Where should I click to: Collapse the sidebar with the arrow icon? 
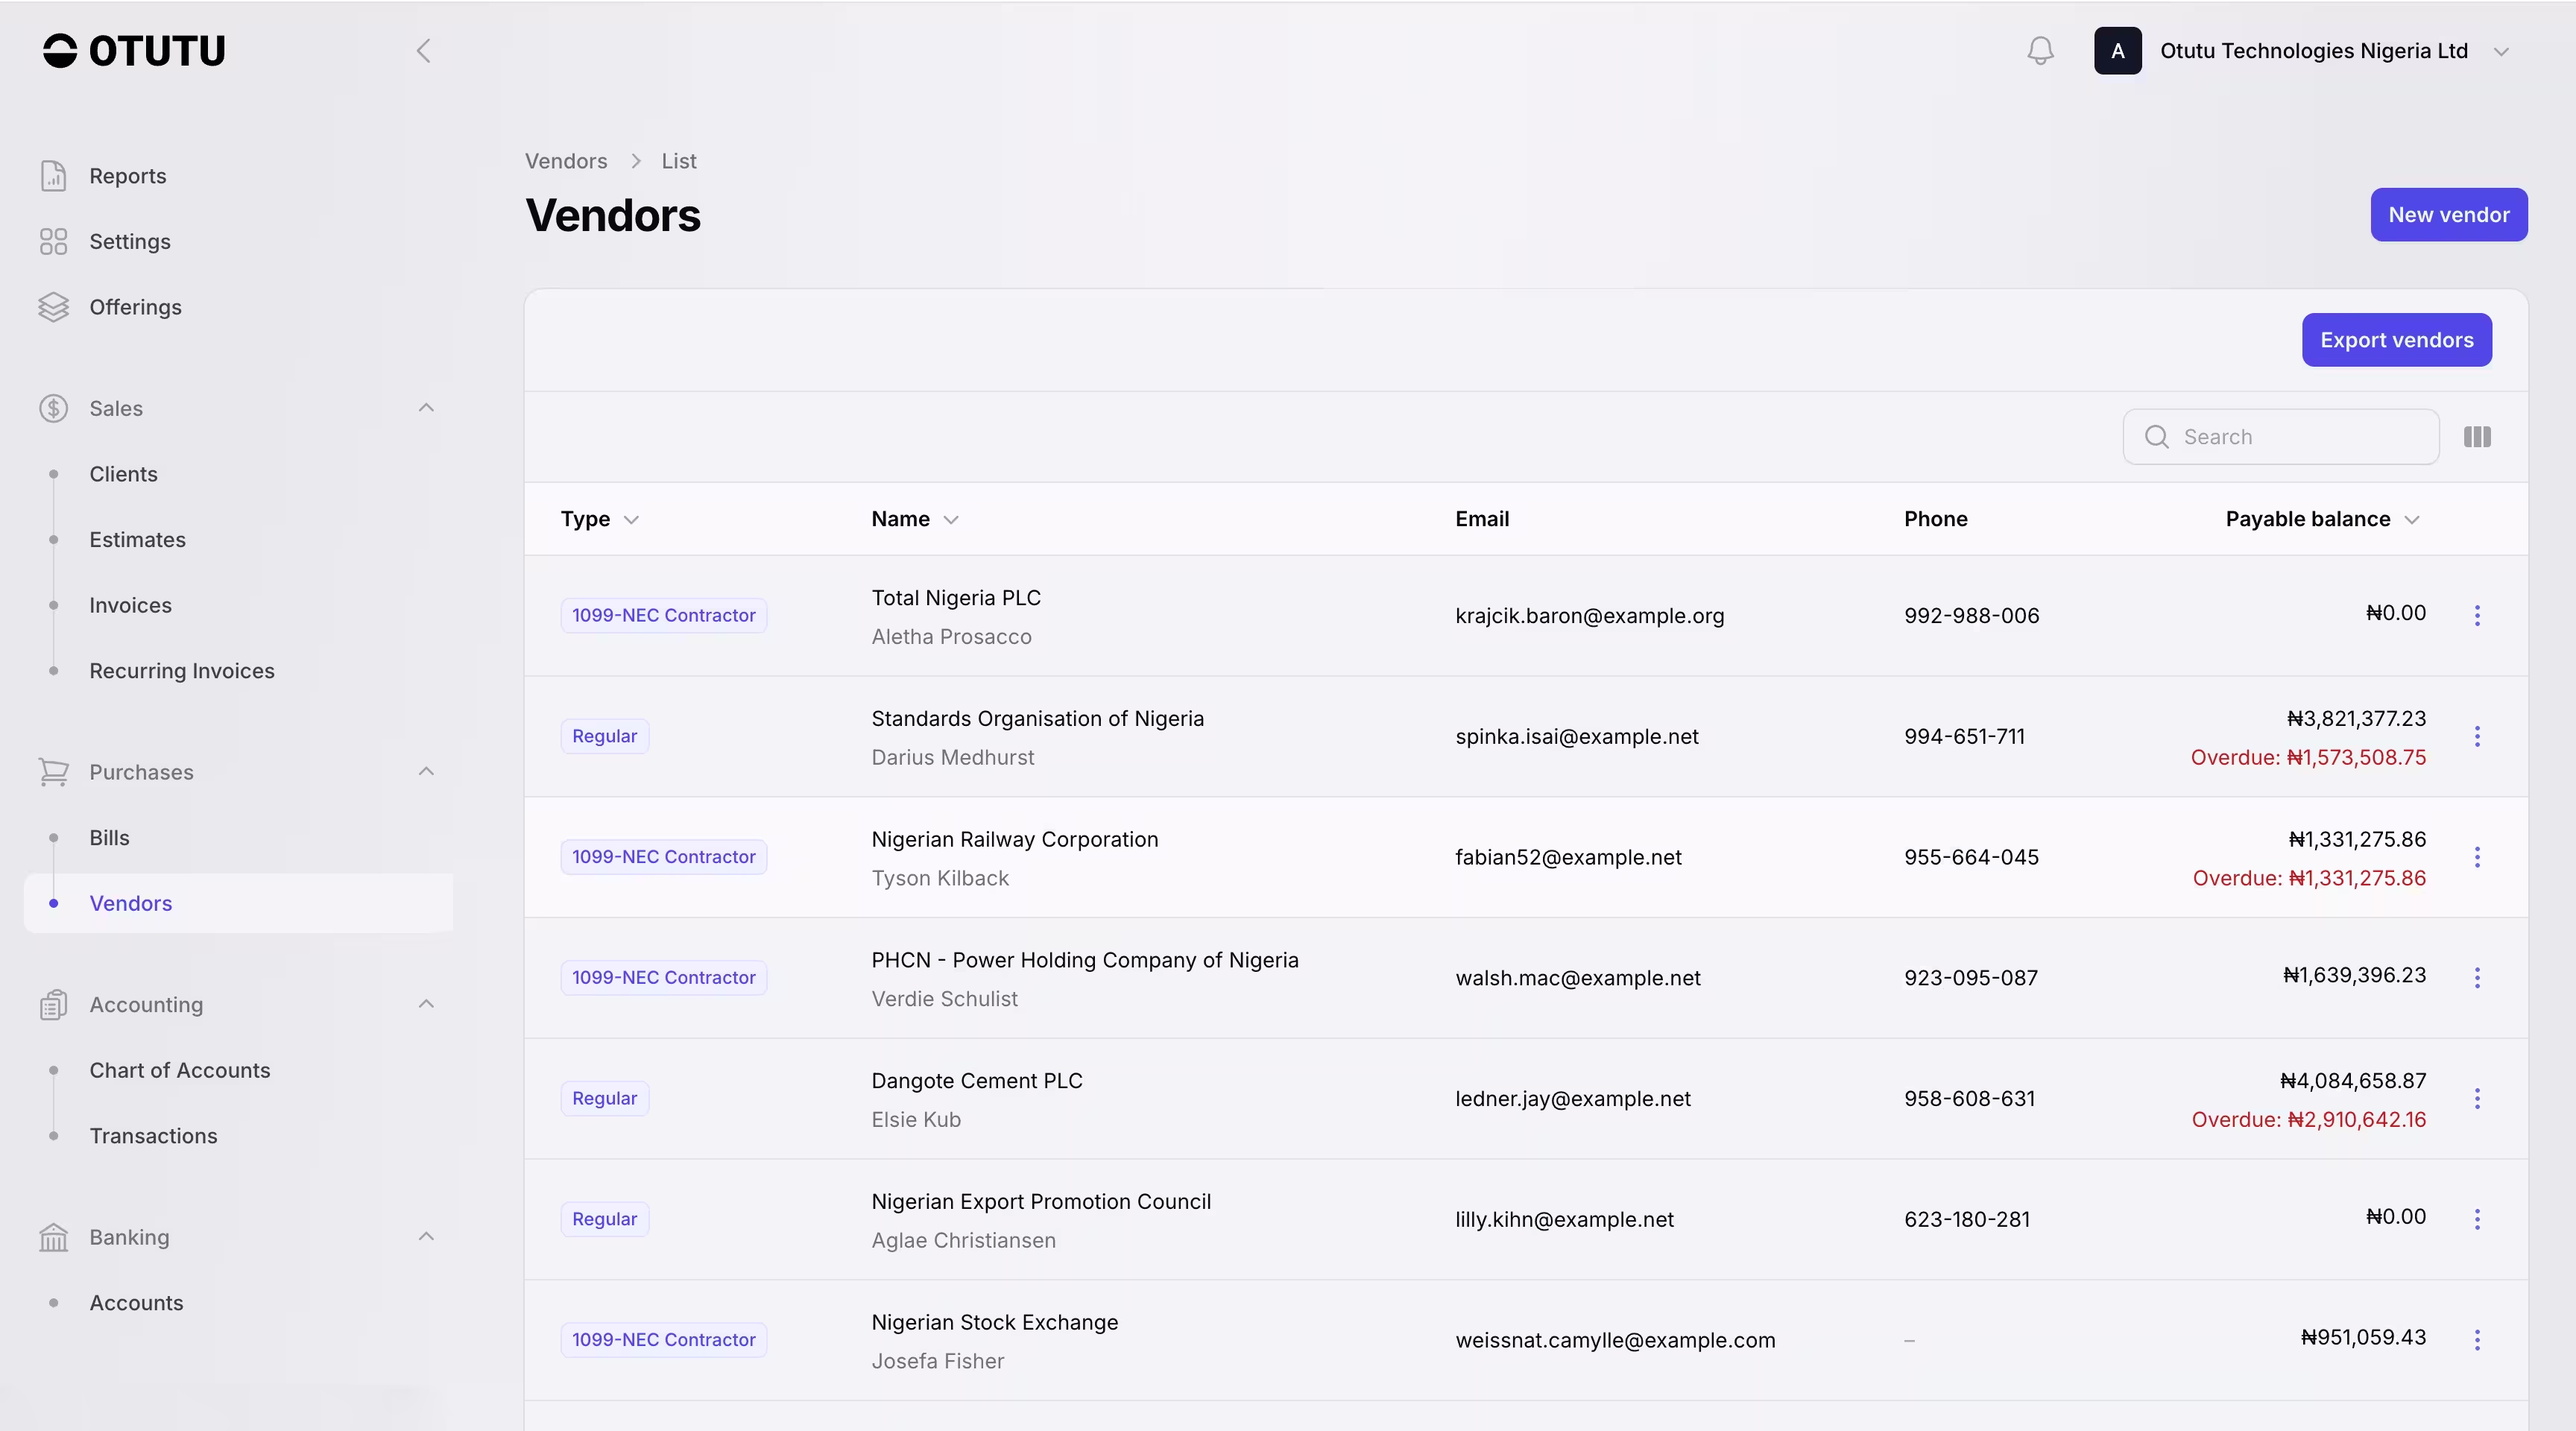point(423,51)
